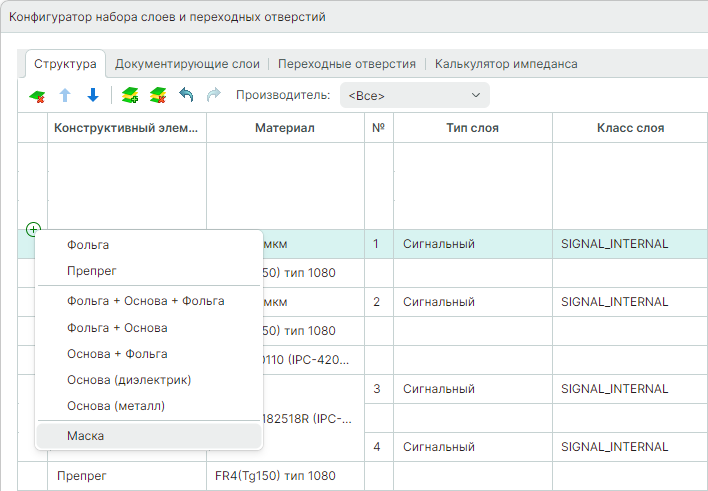Open the Производитель dropdown
The width and height of the screenshot is (708, 491).
[x=414, y=96]
